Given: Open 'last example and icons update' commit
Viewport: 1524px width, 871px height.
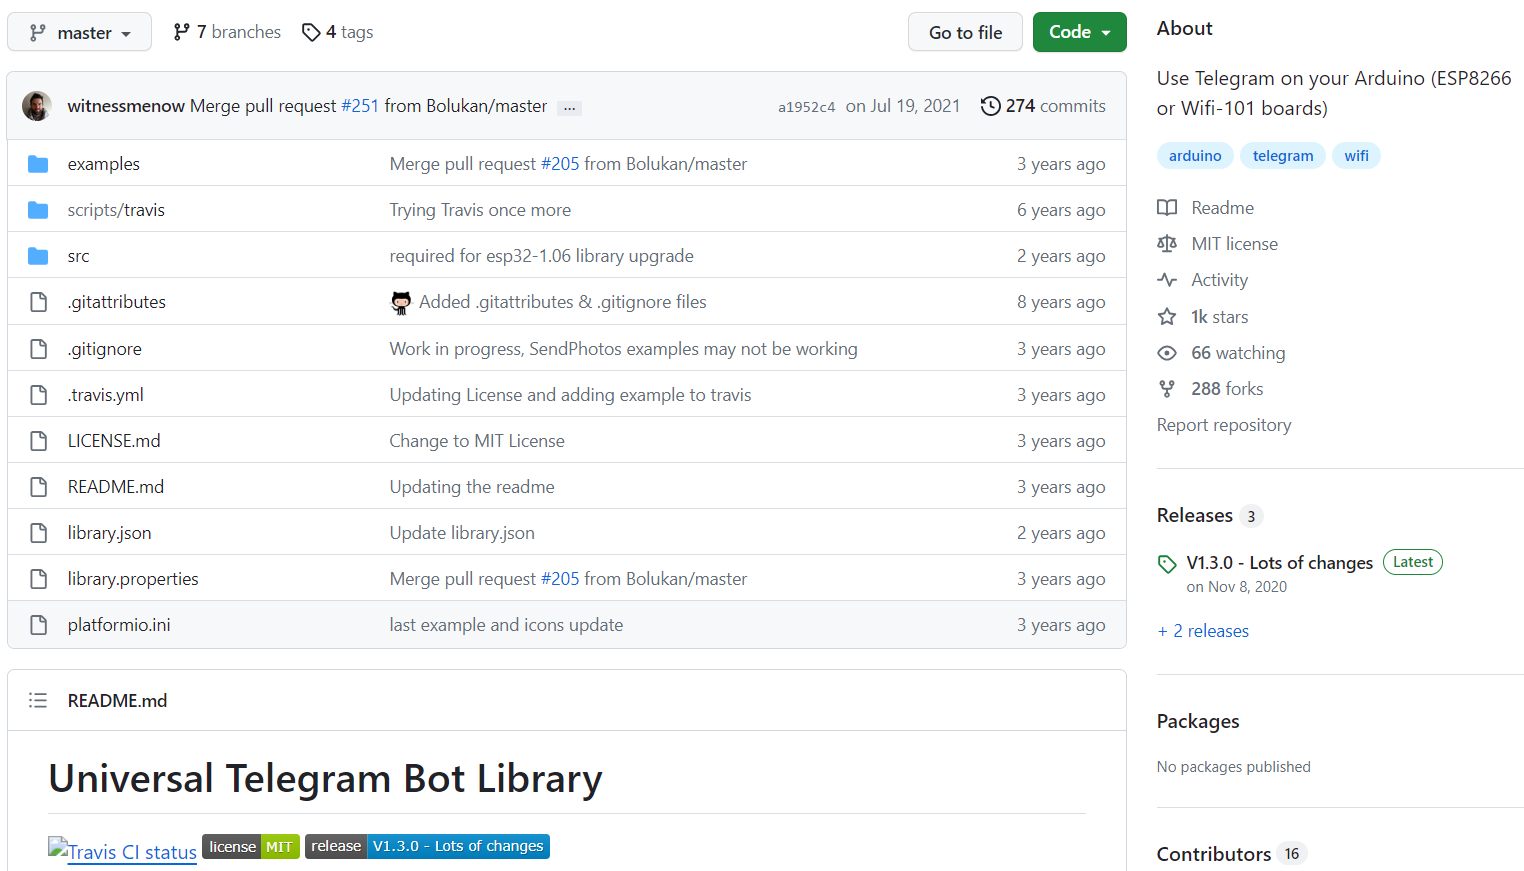Looking at the screenshot, I should pos(506,625).
